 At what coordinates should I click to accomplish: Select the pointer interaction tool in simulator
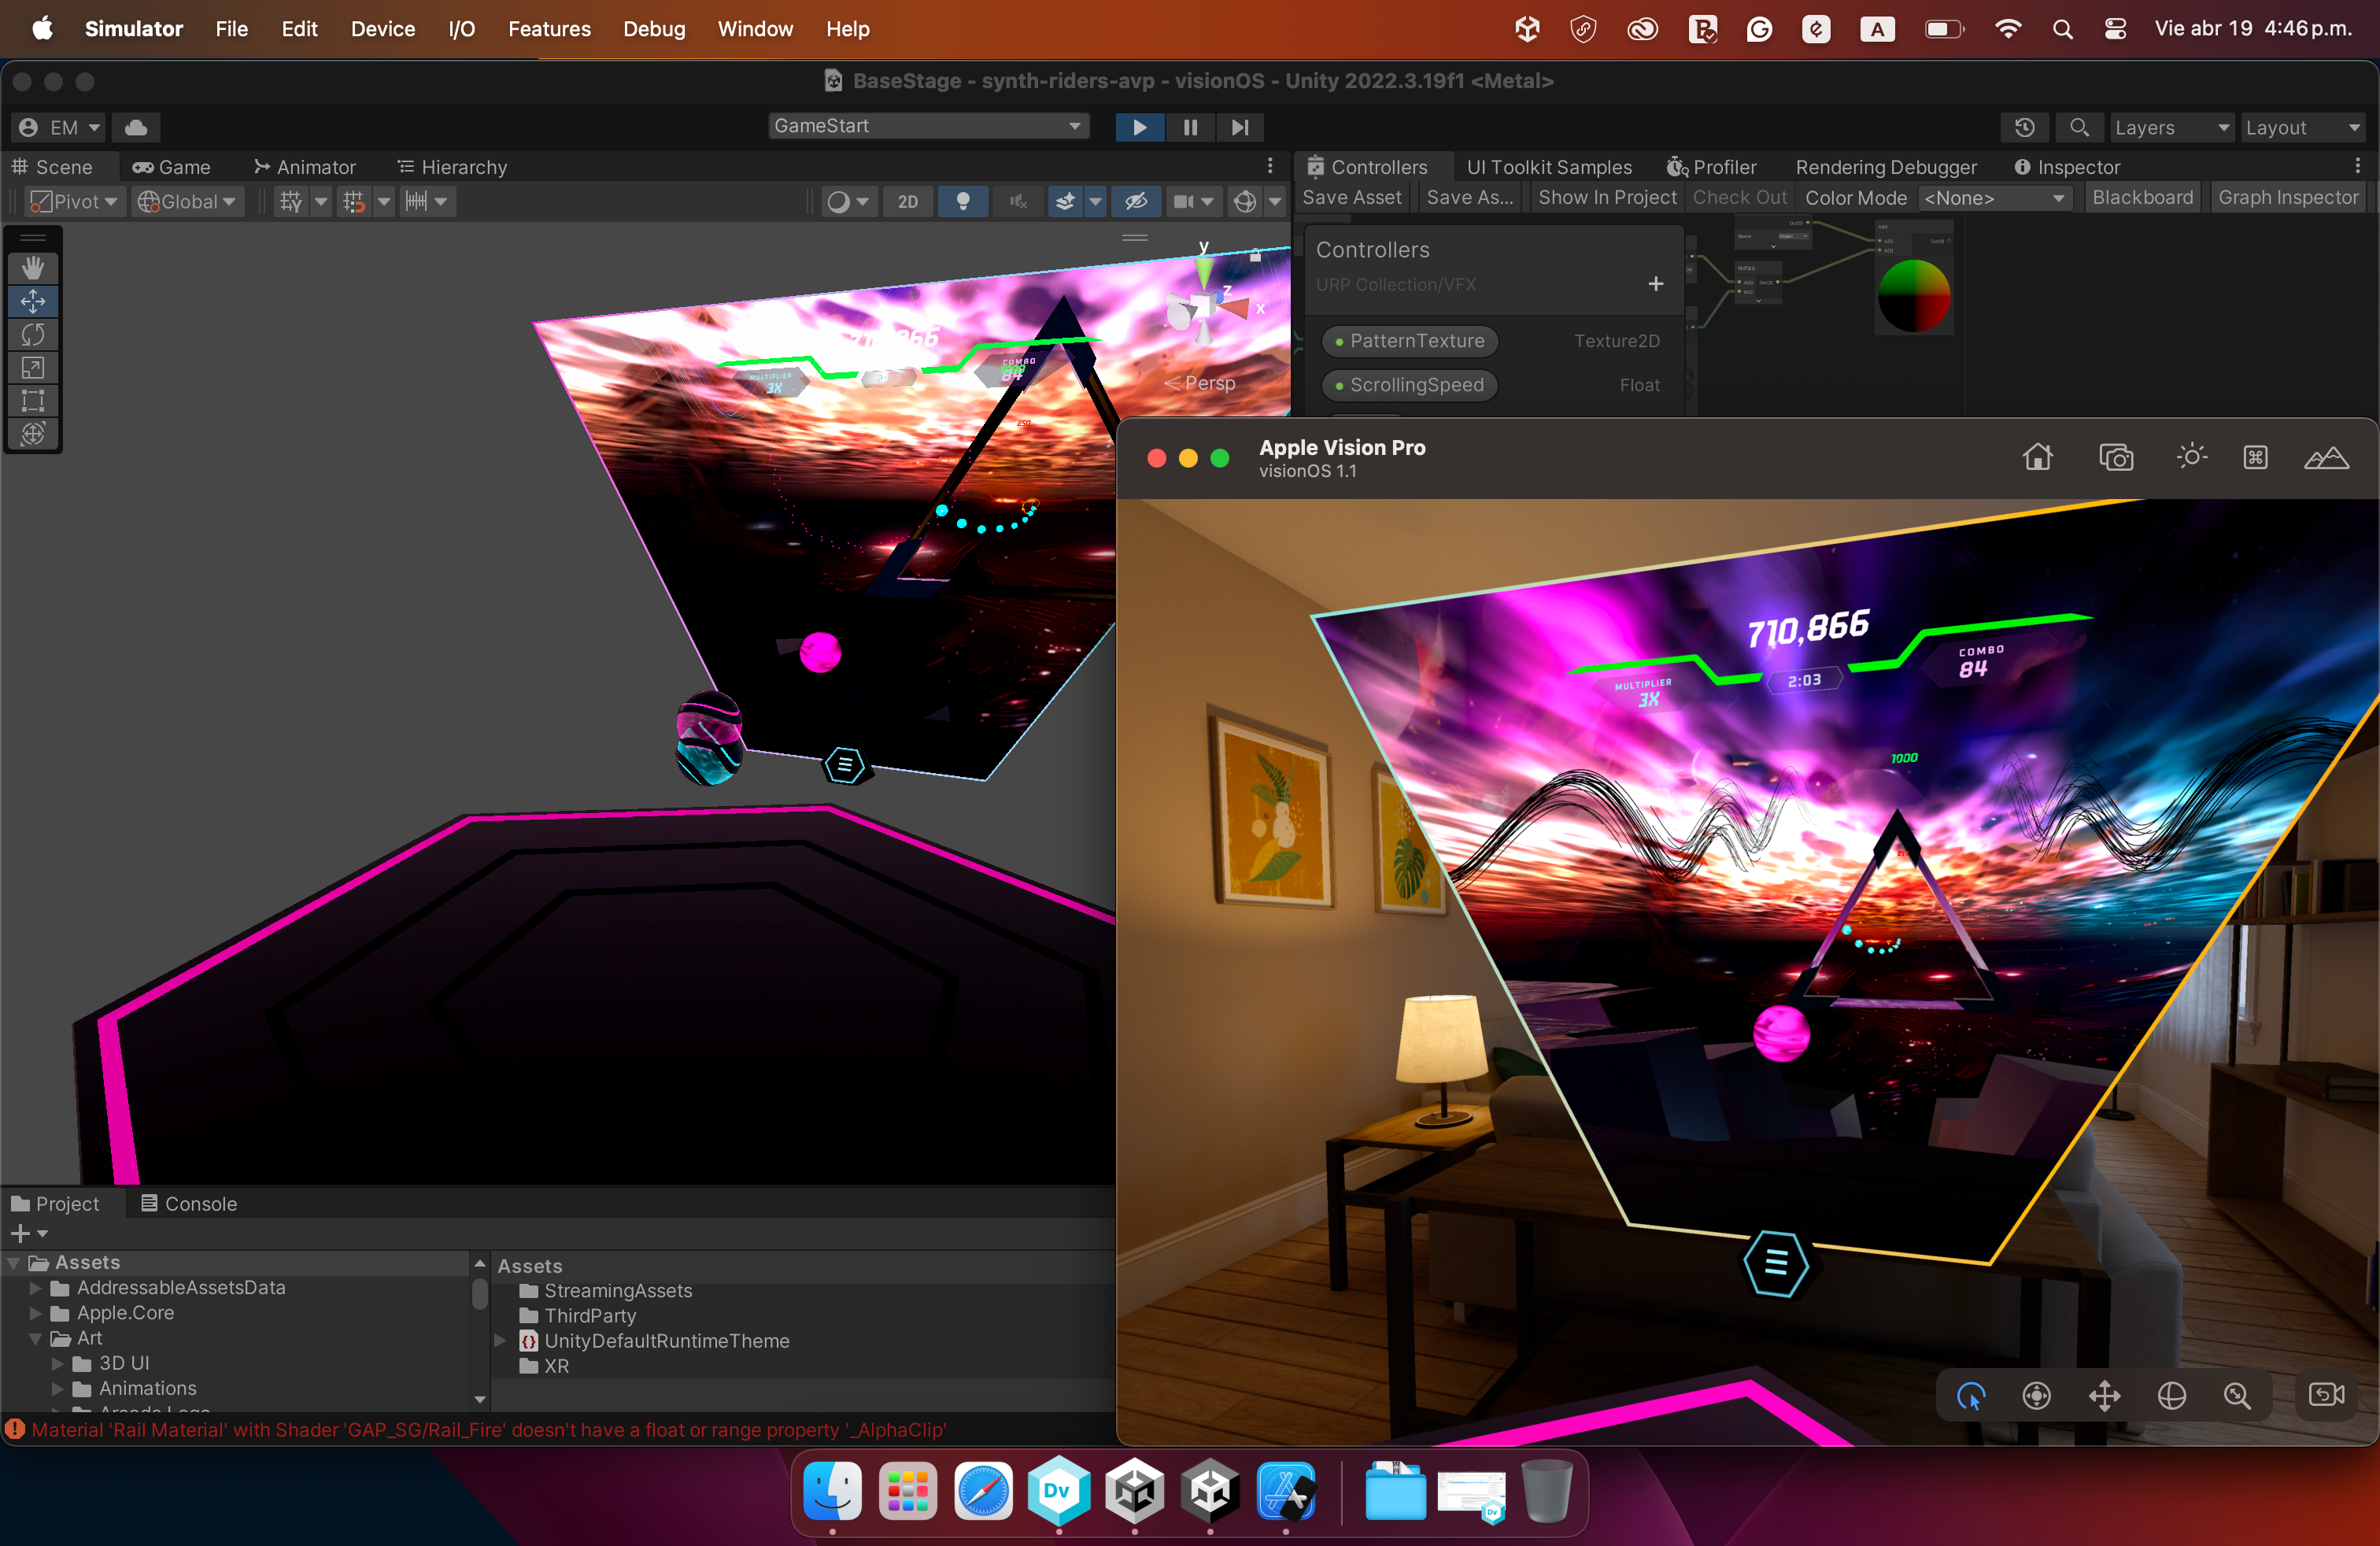pos(1970,1395)
